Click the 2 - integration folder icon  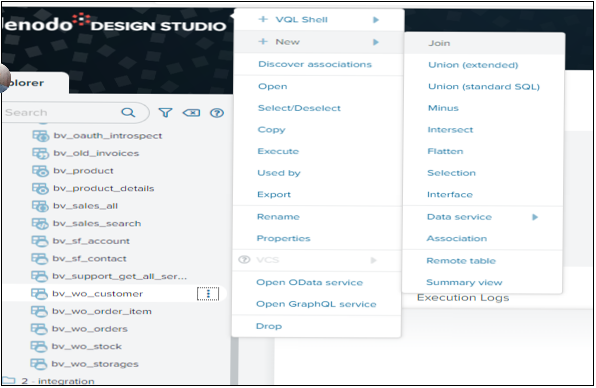[9, 380]
